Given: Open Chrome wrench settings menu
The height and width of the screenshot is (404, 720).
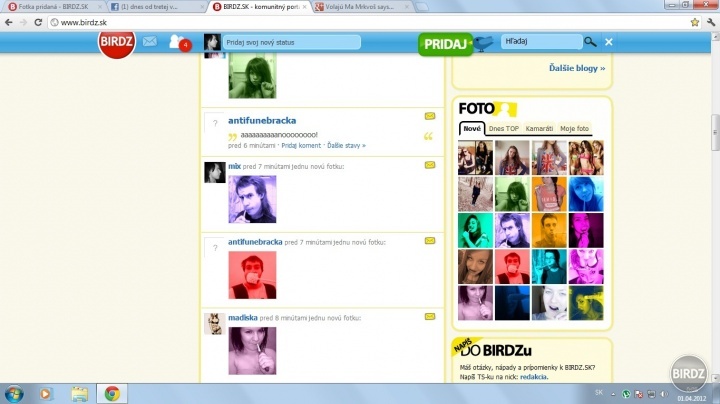Looking at the screenshot, I should pos(711,22).
